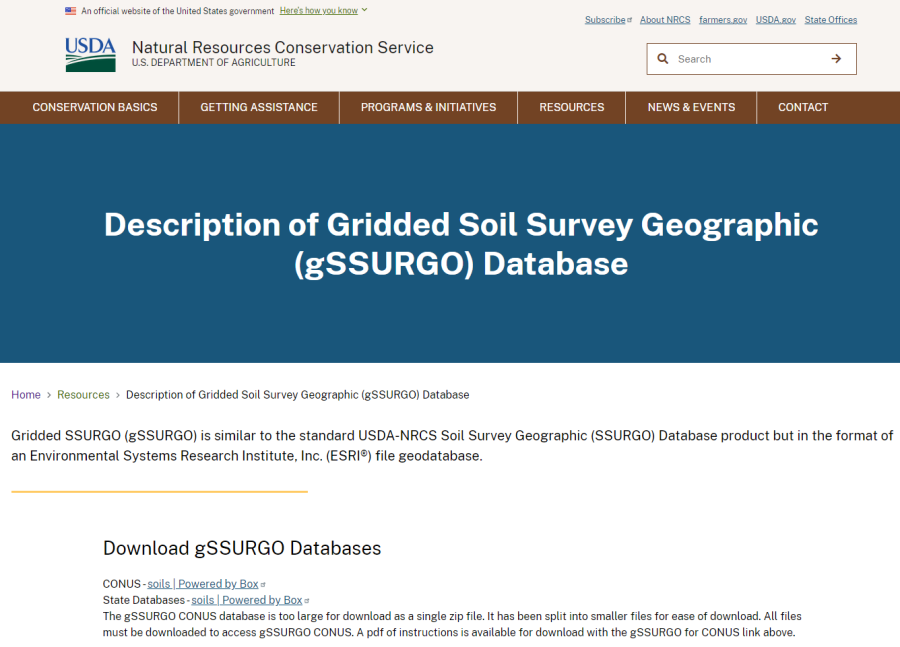The width and height of the screenshot is (900, 647).
Task: Go to the Contact page
Action: coord(803,107)
